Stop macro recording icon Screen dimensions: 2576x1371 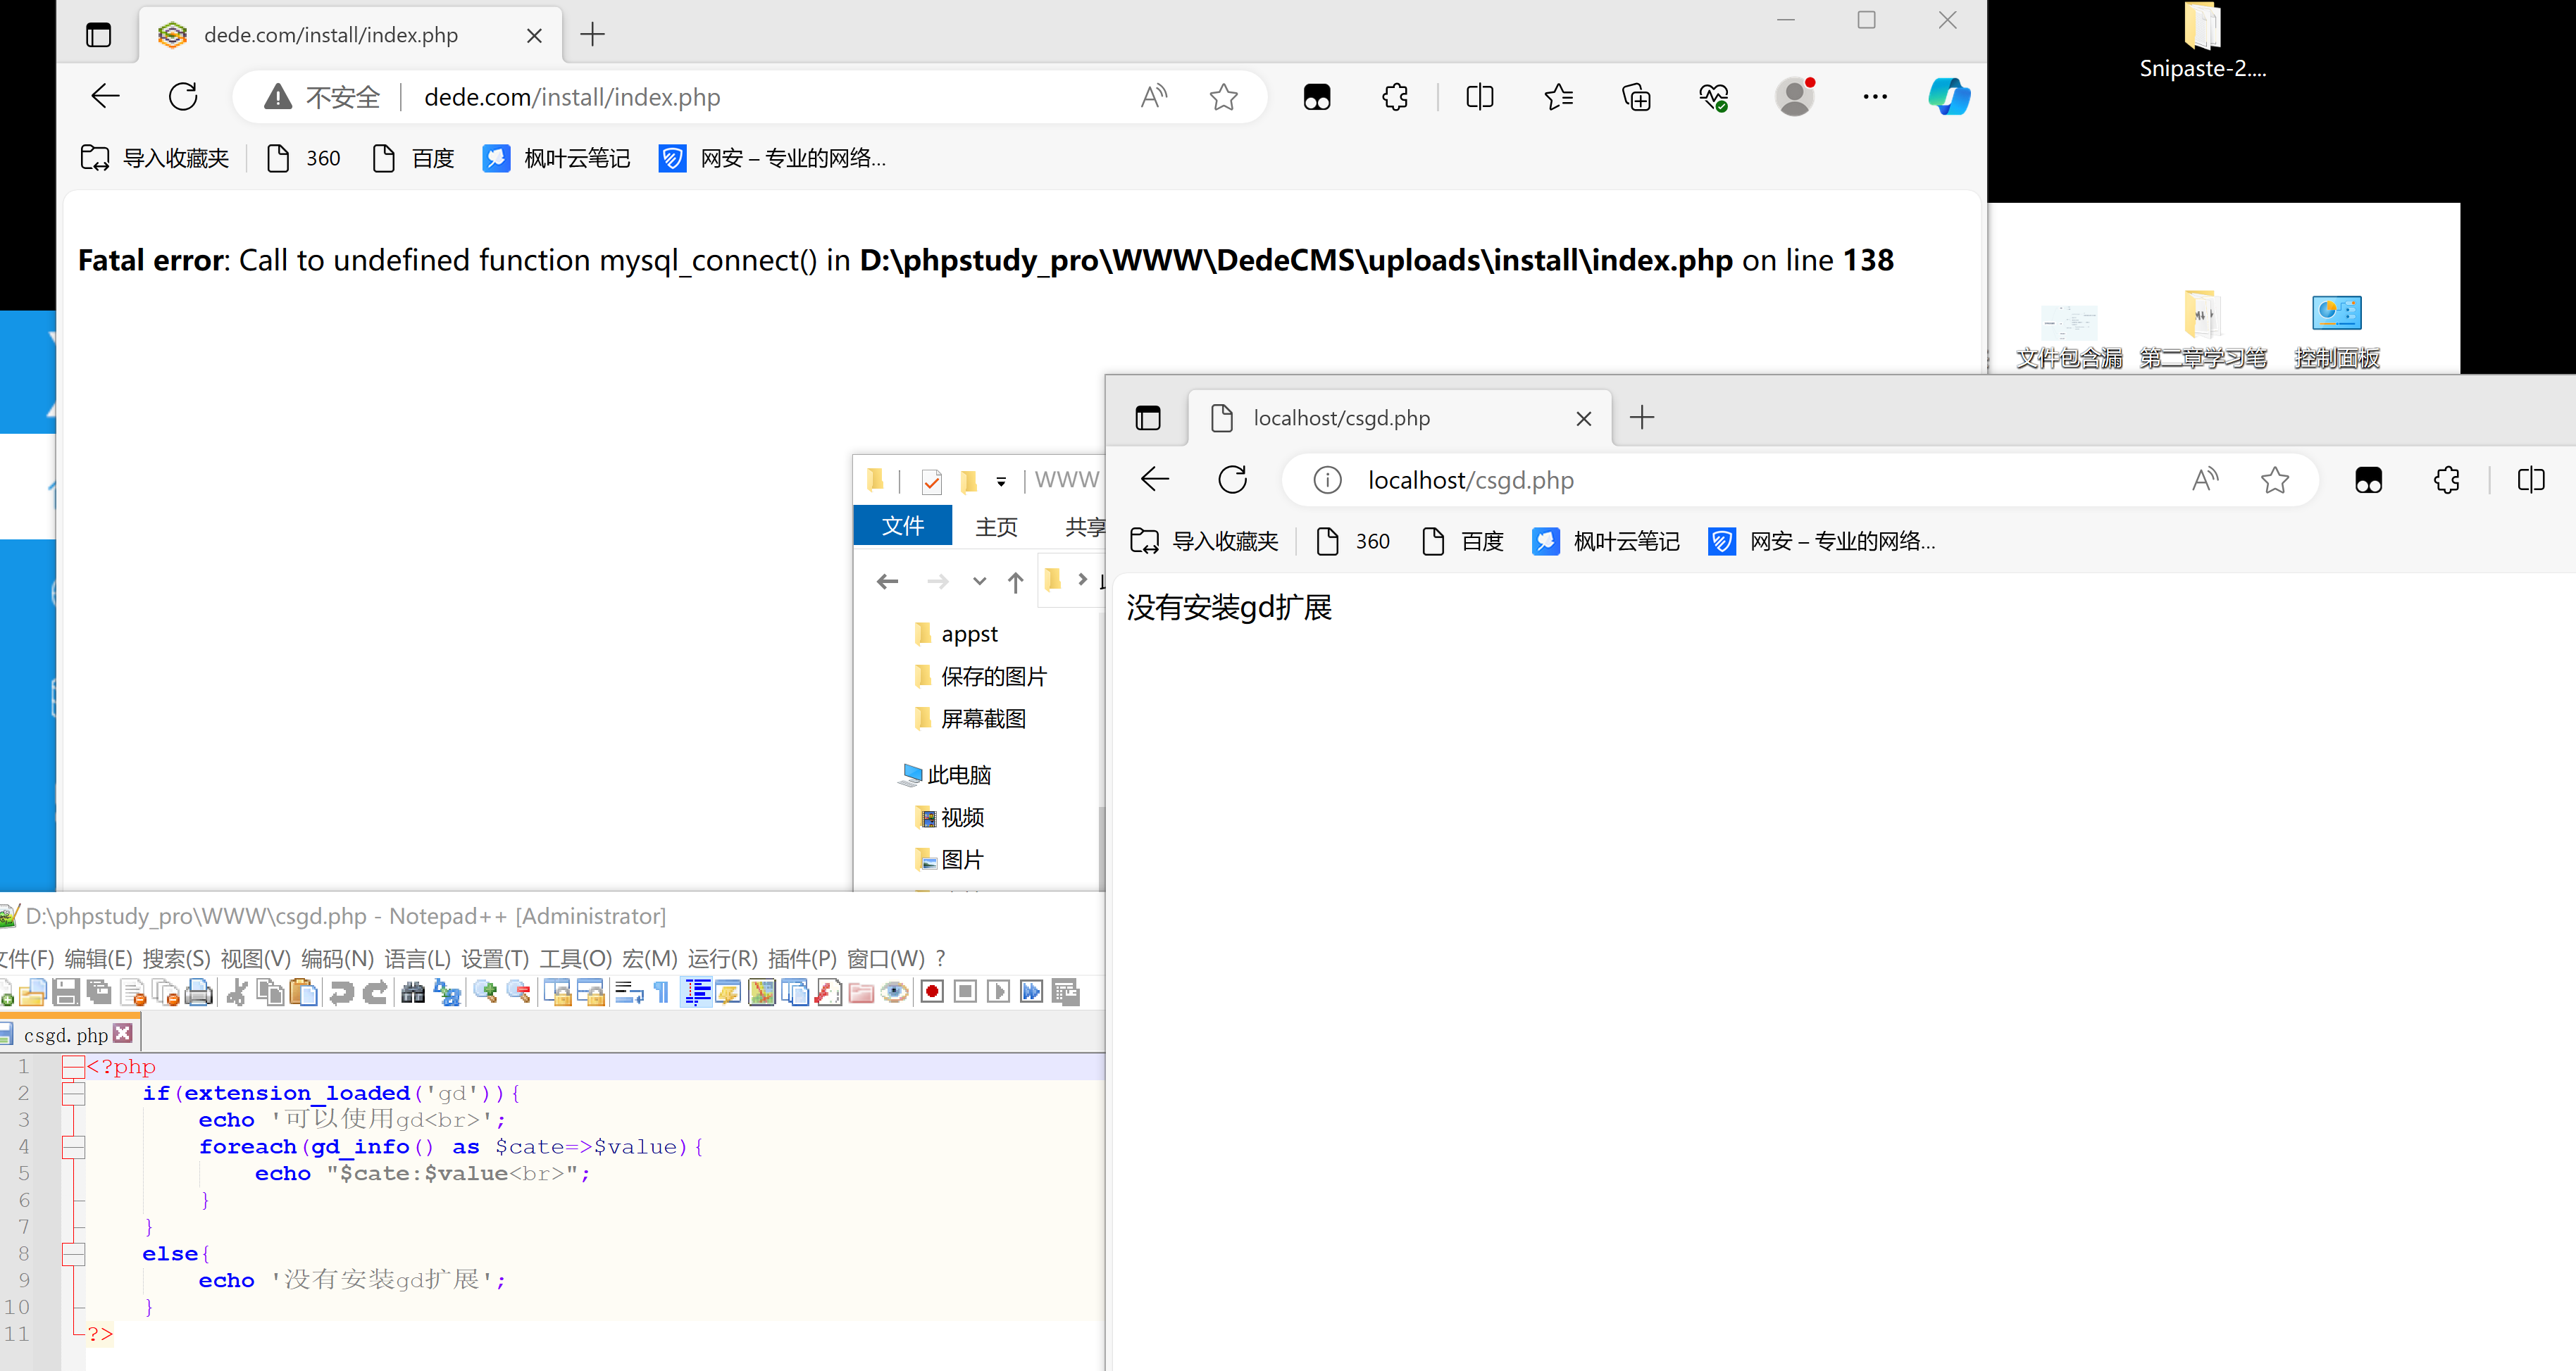click(965, 992)
